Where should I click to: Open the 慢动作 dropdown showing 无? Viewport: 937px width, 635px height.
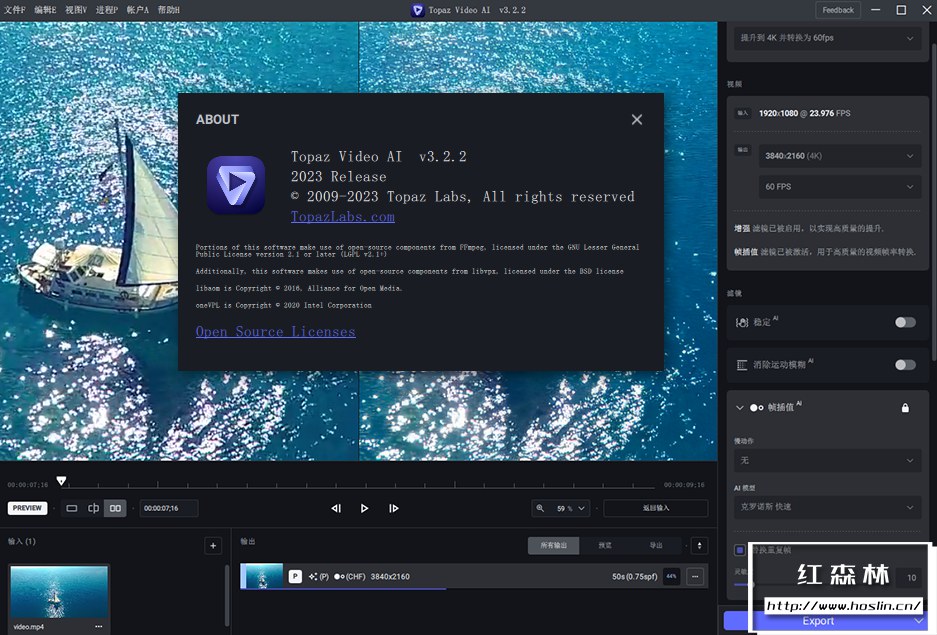827,461
